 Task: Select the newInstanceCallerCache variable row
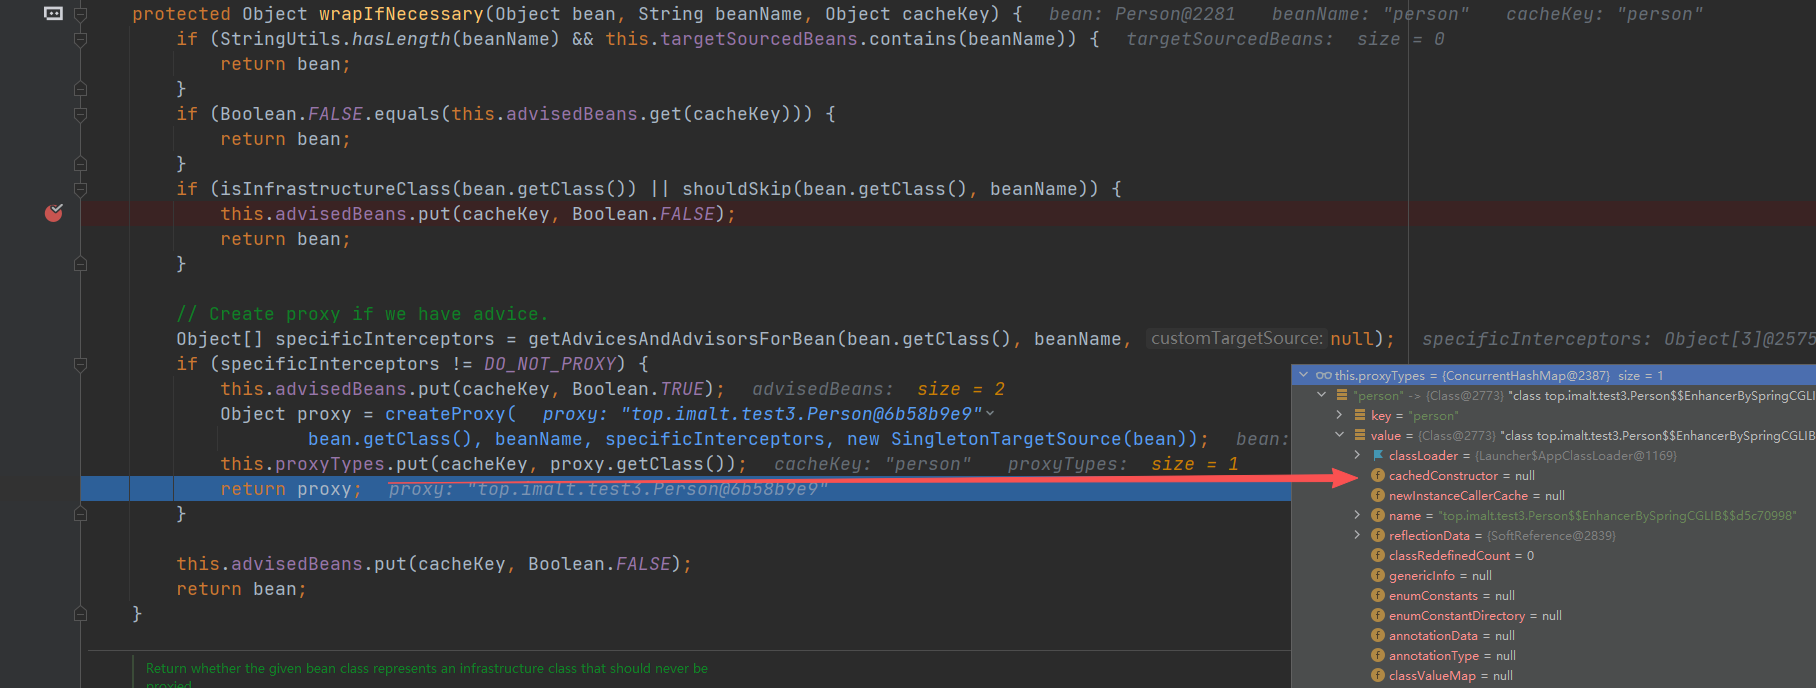(x=1458, y=496)
